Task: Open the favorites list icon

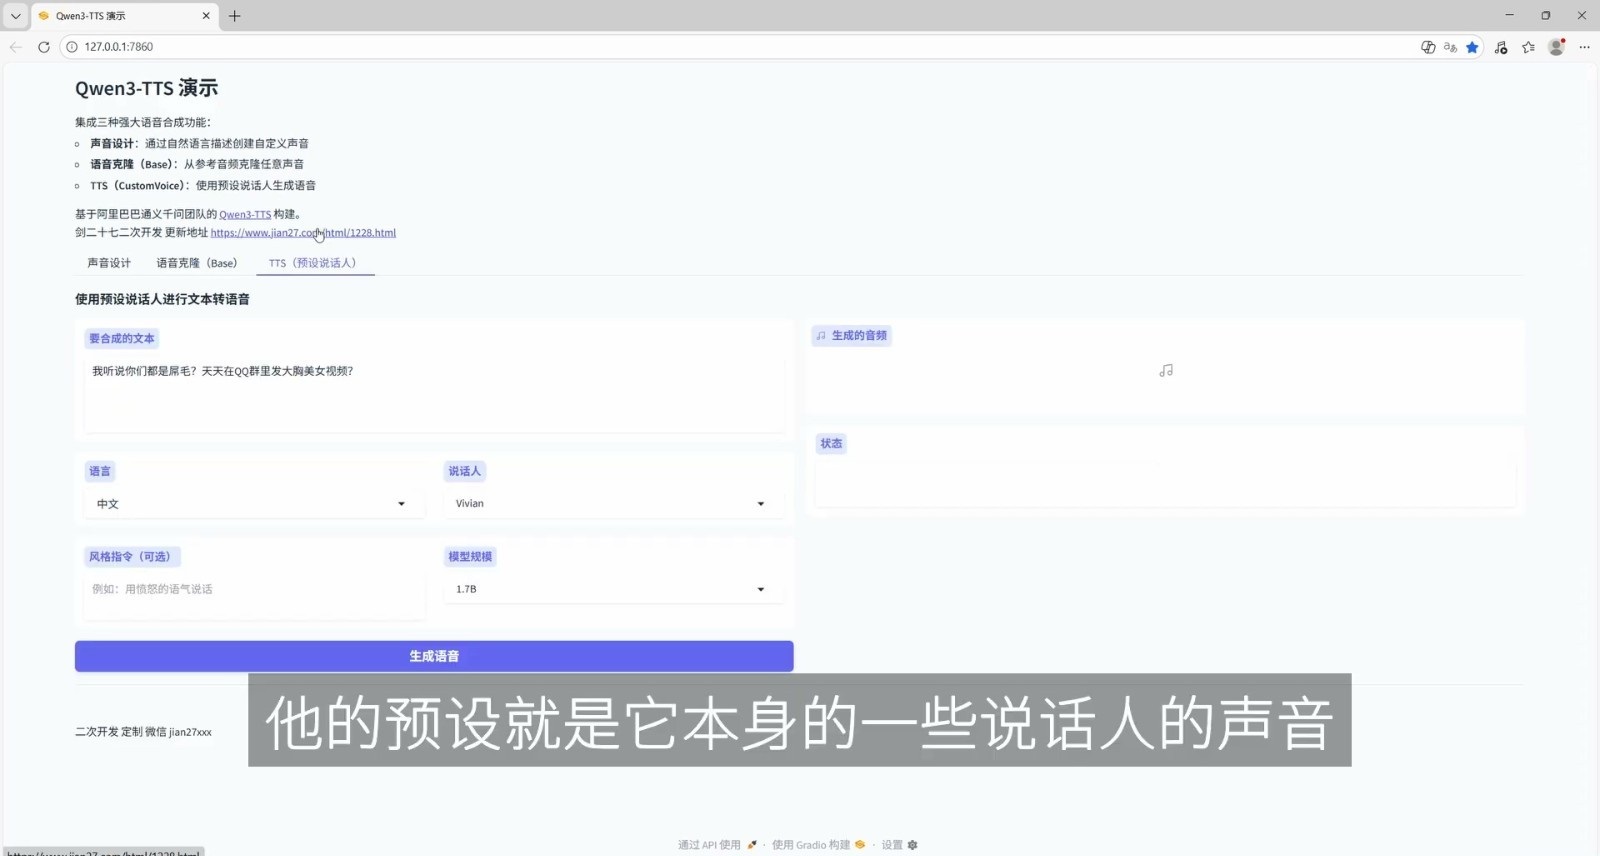Action: [x=1528, y=47]
